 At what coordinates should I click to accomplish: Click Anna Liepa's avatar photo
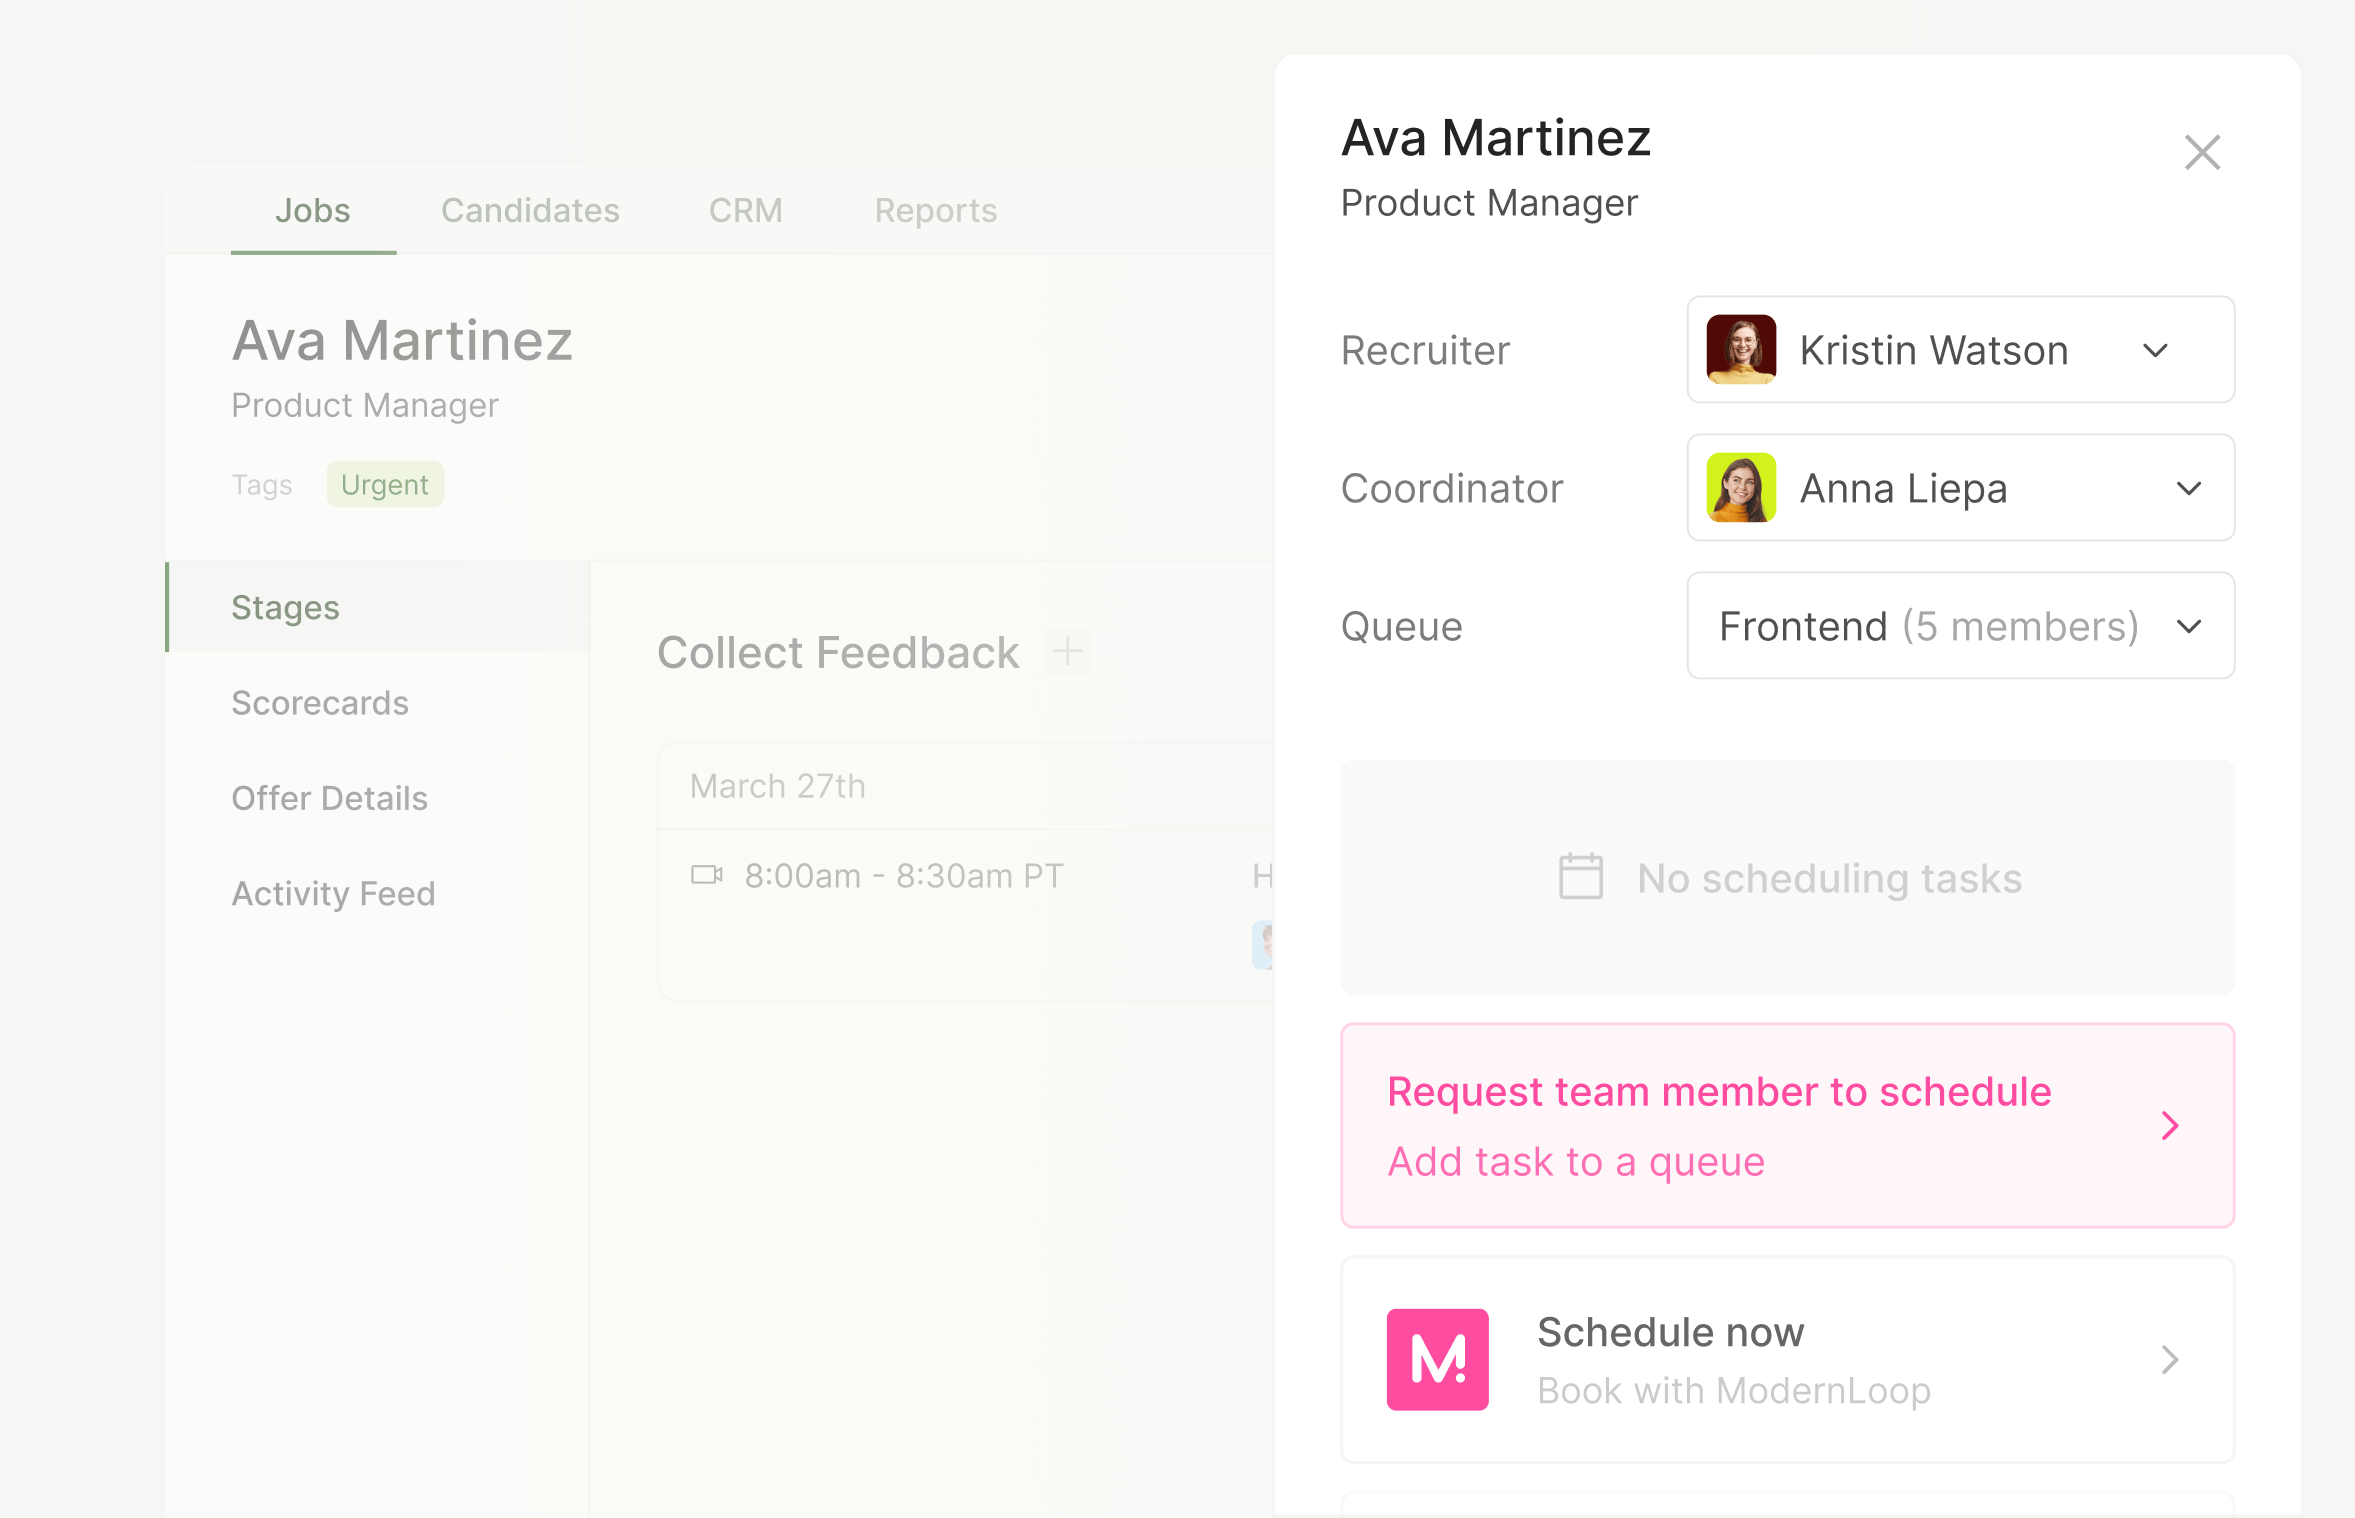(1741, 488)
